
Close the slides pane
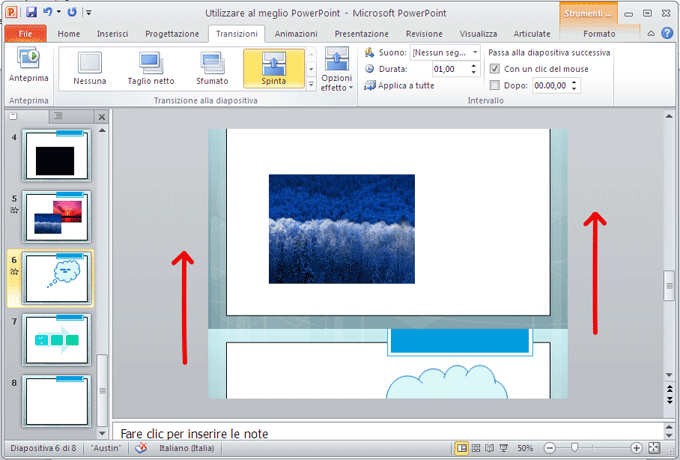[101, 117]
